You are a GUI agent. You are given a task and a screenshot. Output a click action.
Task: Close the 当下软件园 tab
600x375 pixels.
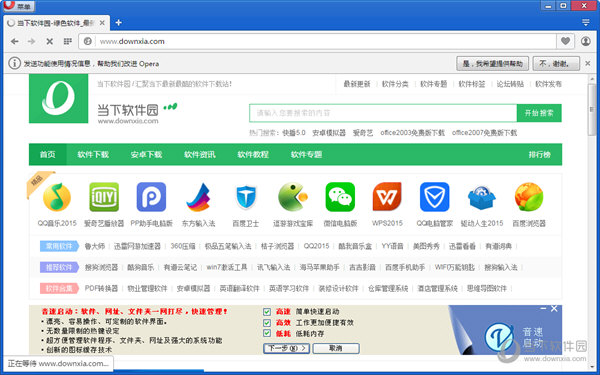click(x=102, y=23)
